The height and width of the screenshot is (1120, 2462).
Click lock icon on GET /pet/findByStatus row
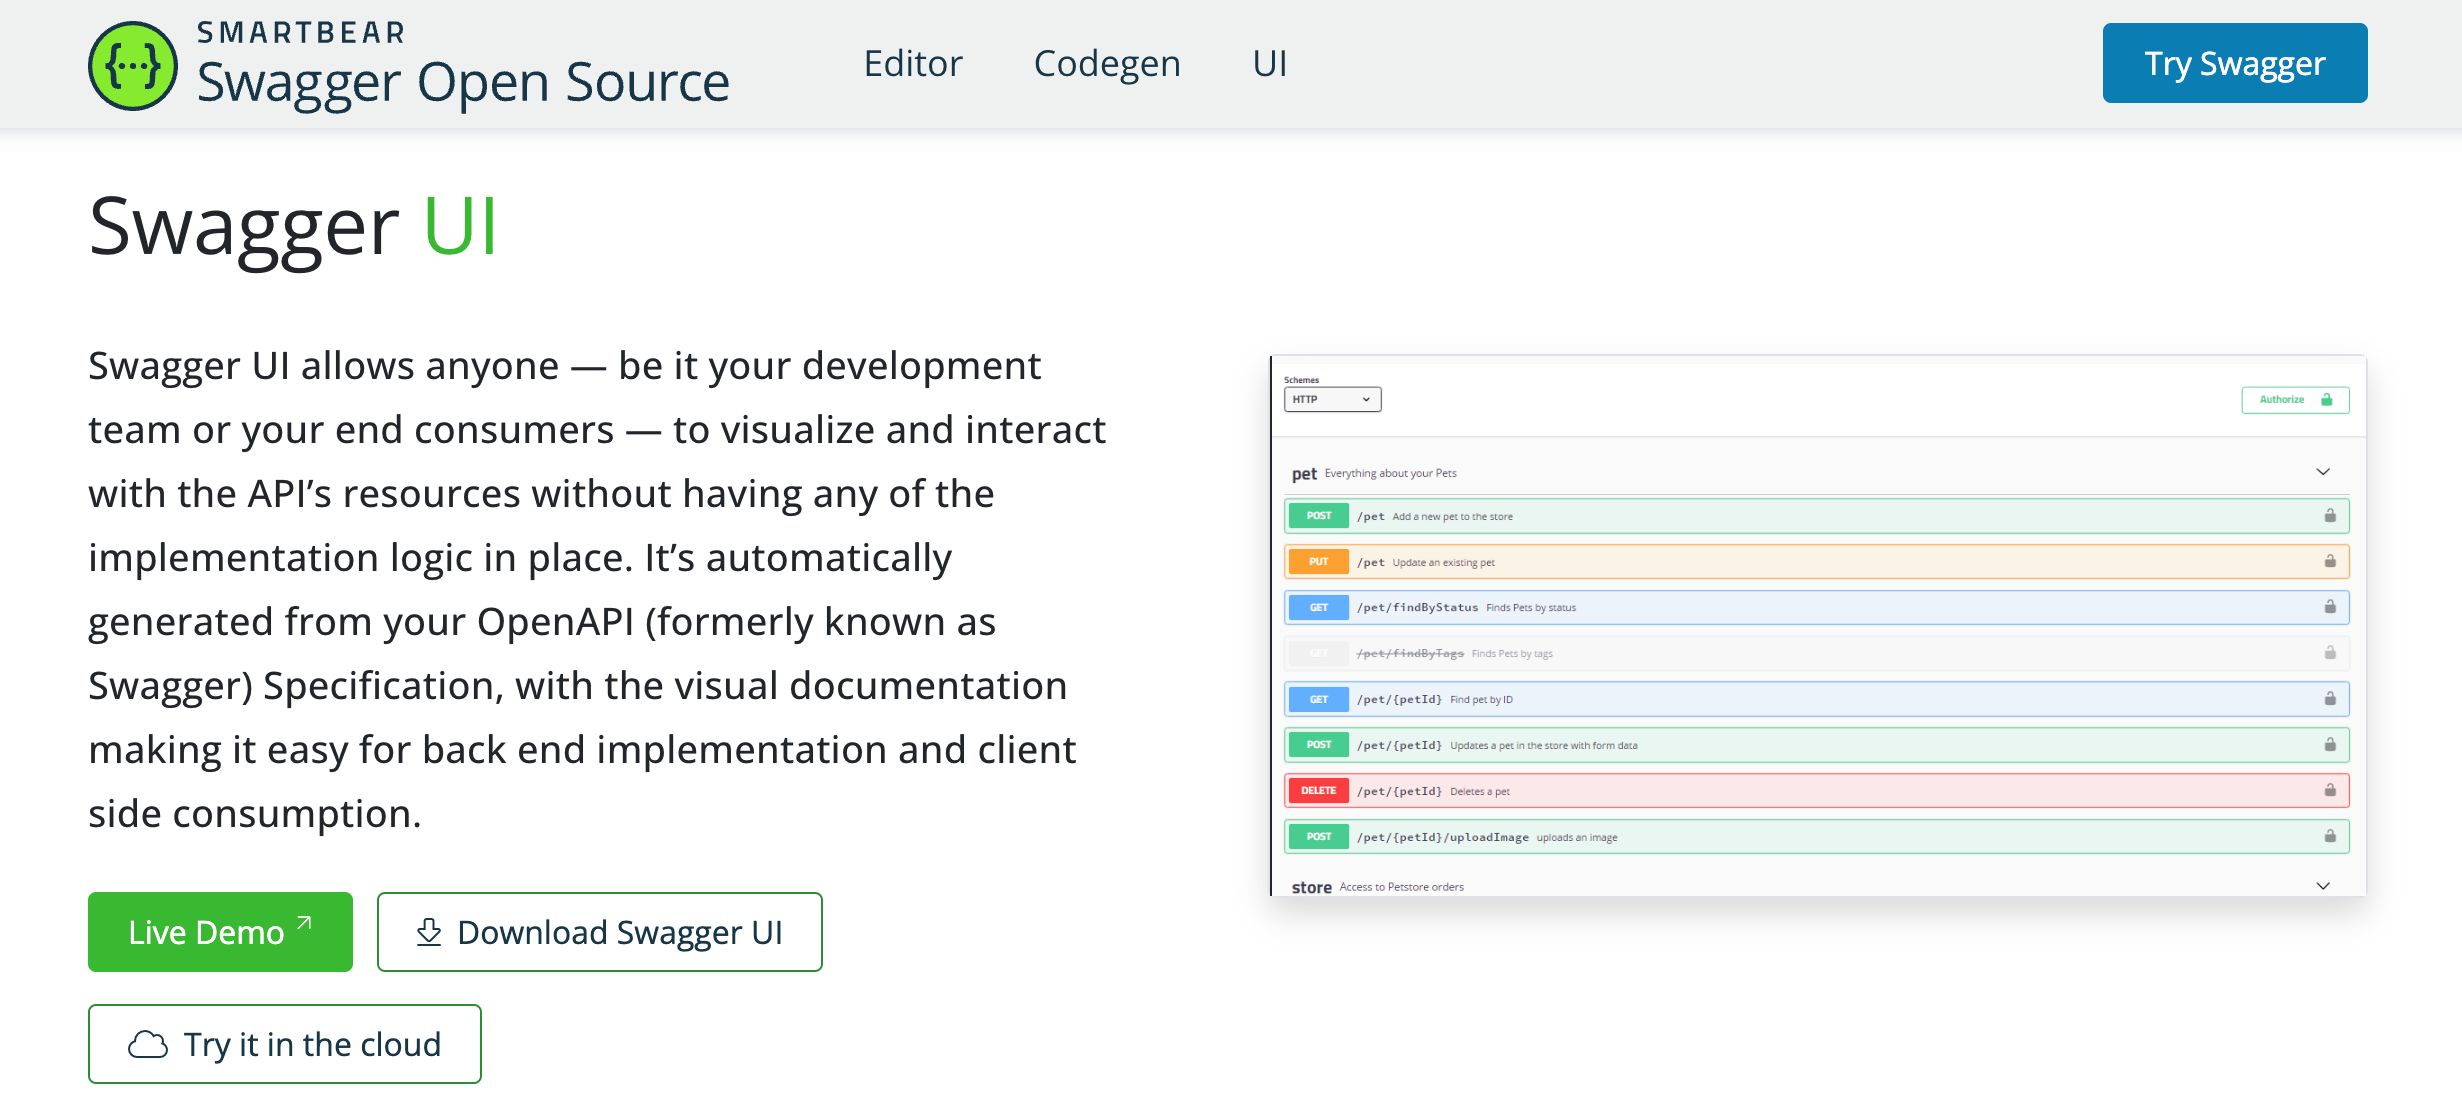tap(2330, 607)
